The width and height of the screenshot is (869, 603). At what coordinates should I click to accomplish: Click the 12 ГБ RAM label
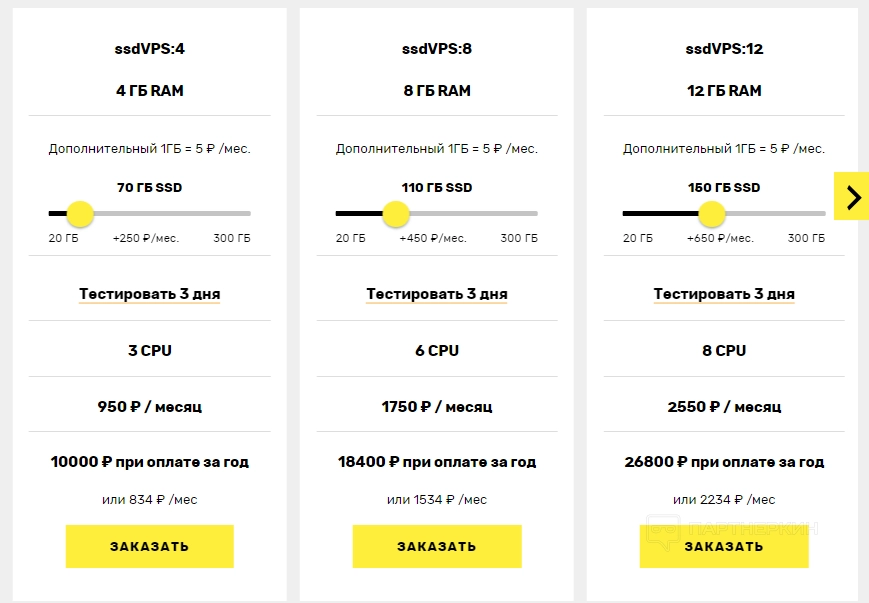(724, 91)
